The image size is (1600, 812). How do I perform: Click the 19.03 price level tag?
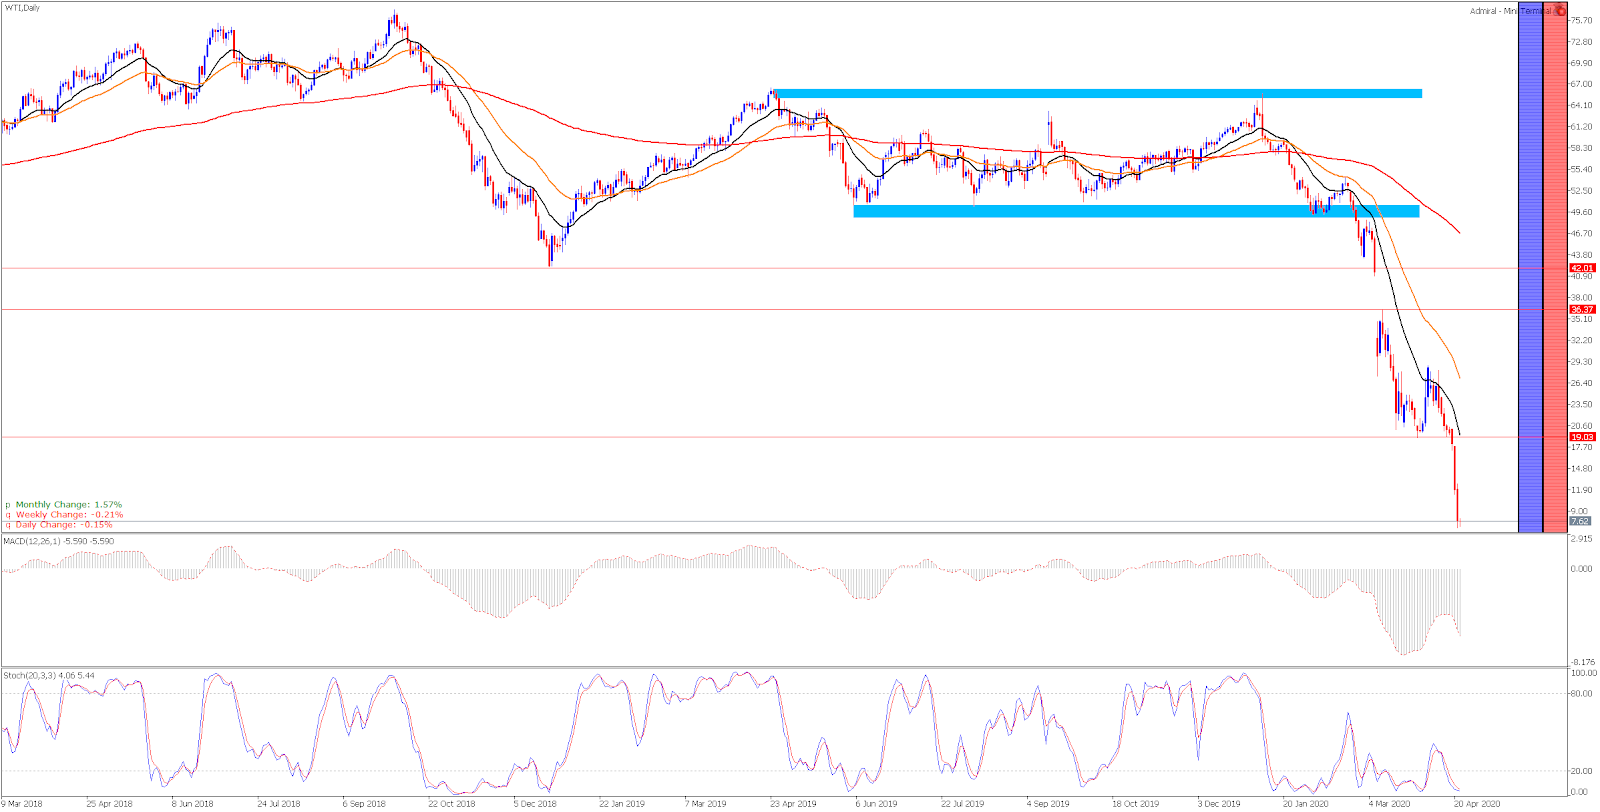(1582, 437)
